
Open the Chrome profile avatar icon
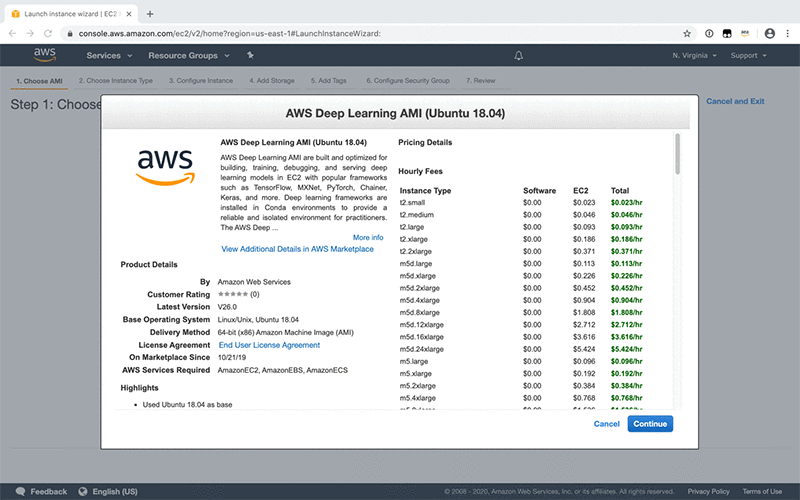pyautogui.click(x=770, y=34)
